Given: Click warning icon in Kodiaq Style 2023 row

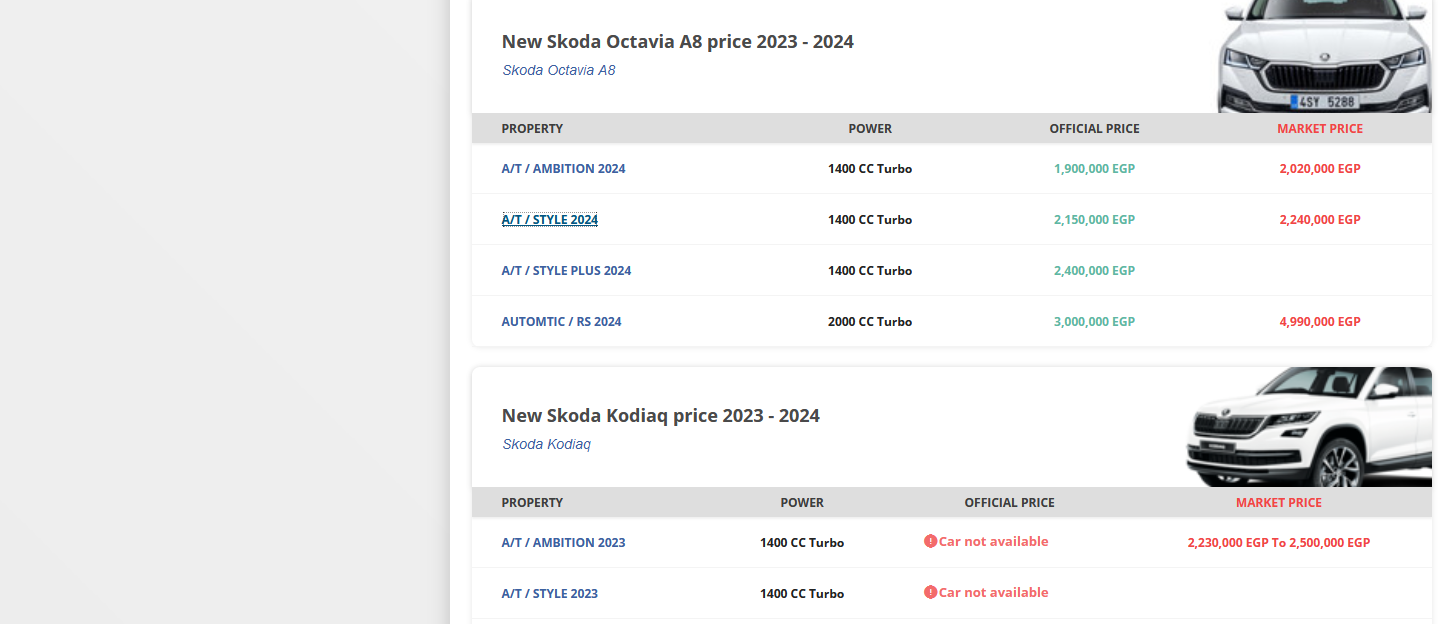Looking at the screenshot, I should tap(930, 592).
